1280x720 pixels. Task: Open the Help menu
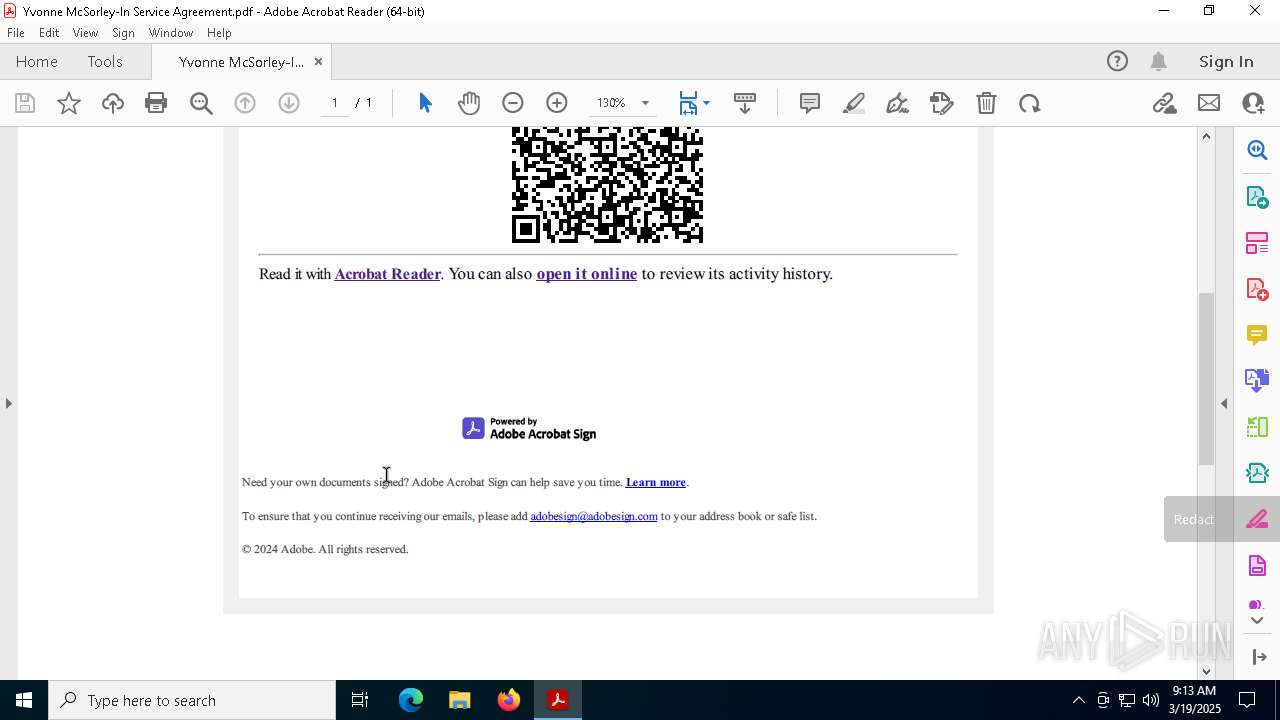tap(219, 32)
